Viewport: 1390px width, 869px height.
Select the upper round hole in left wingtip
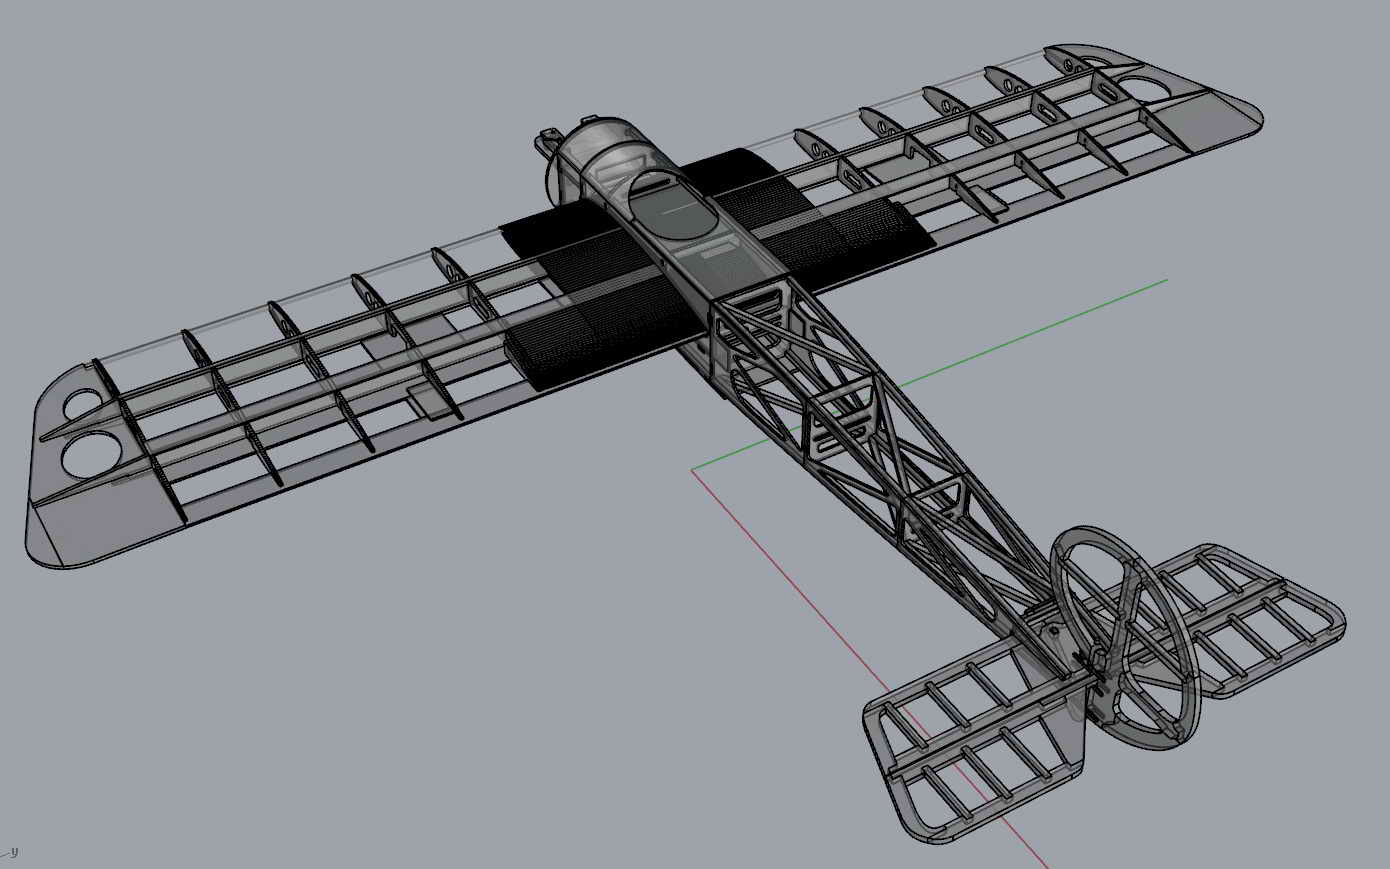(87, 403)
